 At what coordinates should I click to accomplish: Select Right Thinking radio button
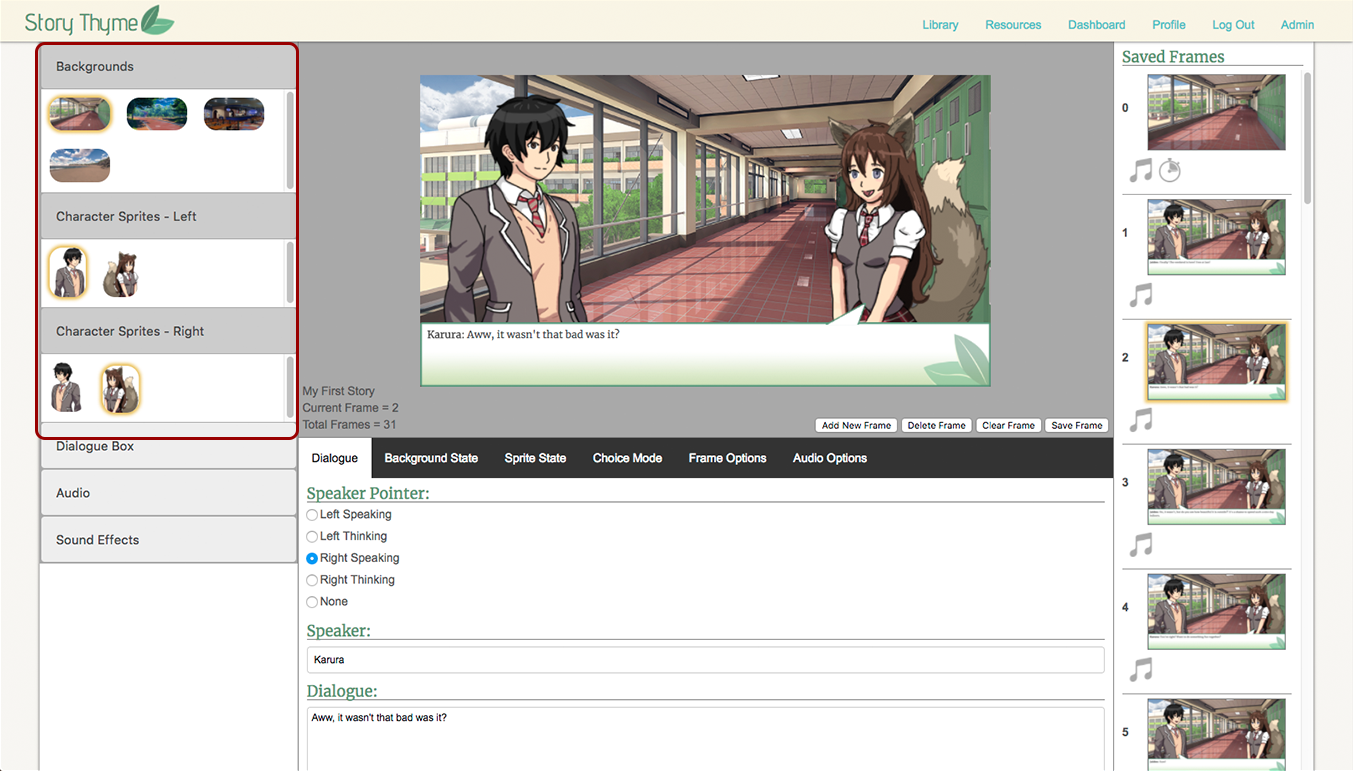coord(312,581)
